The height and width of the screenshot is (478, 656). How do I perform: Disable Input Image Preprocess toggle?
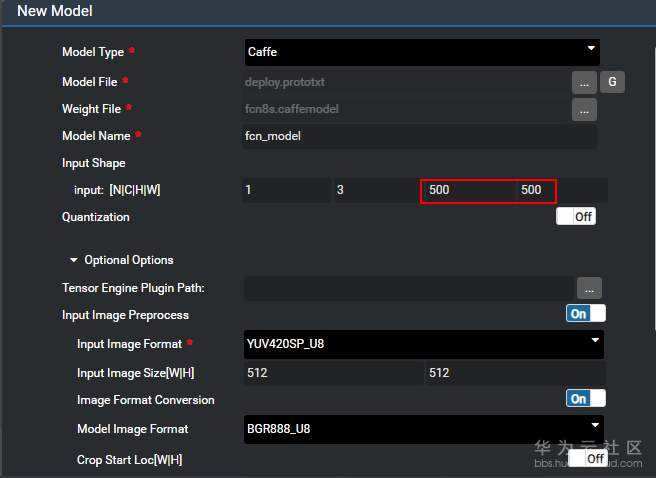[585, 314]
